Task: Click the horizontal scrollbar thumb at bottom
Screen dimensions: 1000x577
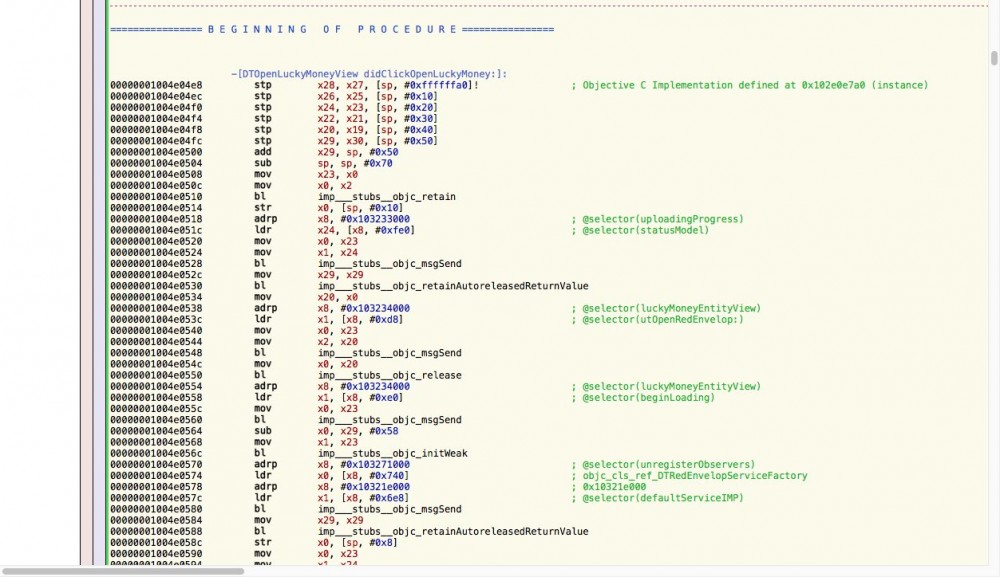Action: tap(123, 571)
